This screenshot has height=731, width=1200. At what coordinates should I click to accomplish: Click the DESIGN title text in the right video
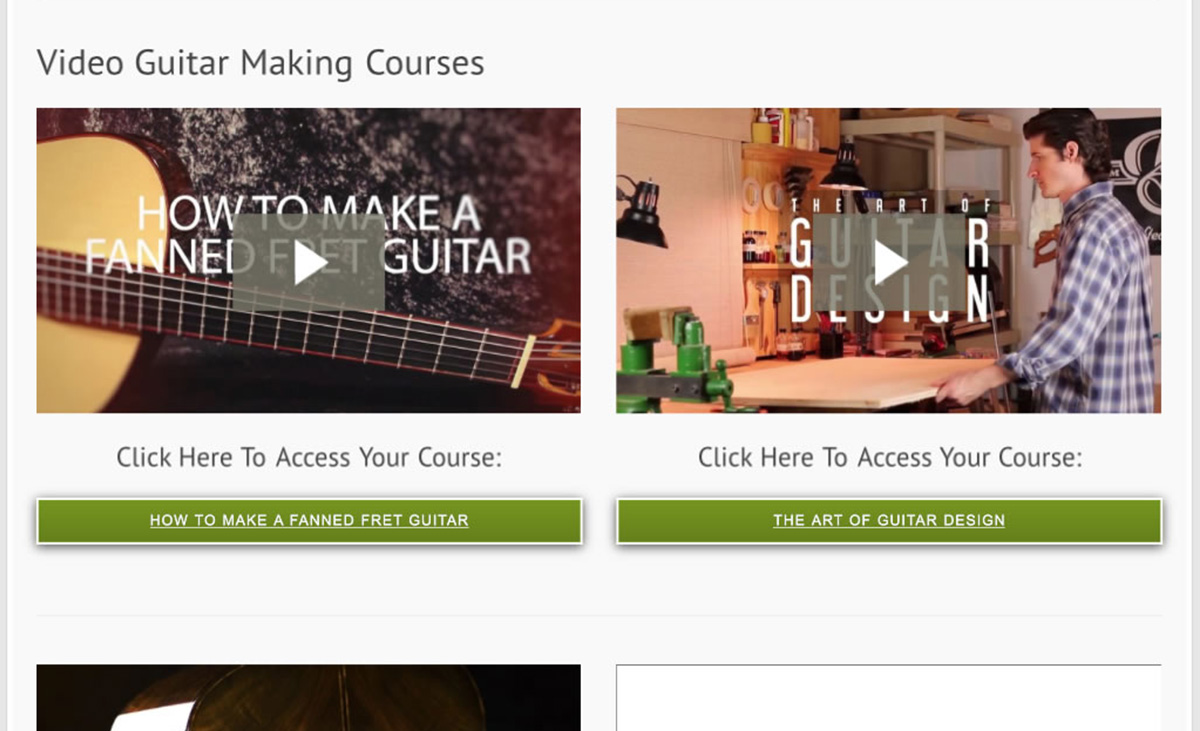click(x=889, y=297)
